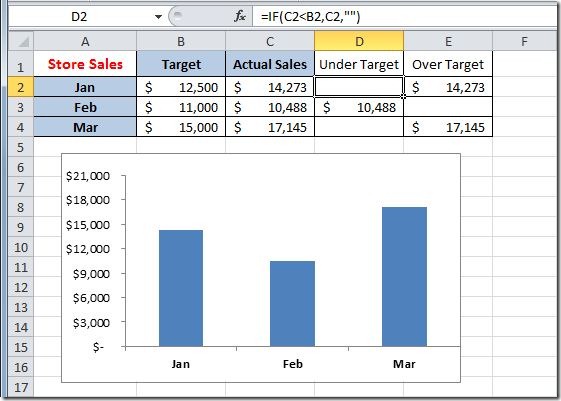The image size is (561, 401).
Task: Click the "Store Sales" cell
Action: click(x=85, y=64)
